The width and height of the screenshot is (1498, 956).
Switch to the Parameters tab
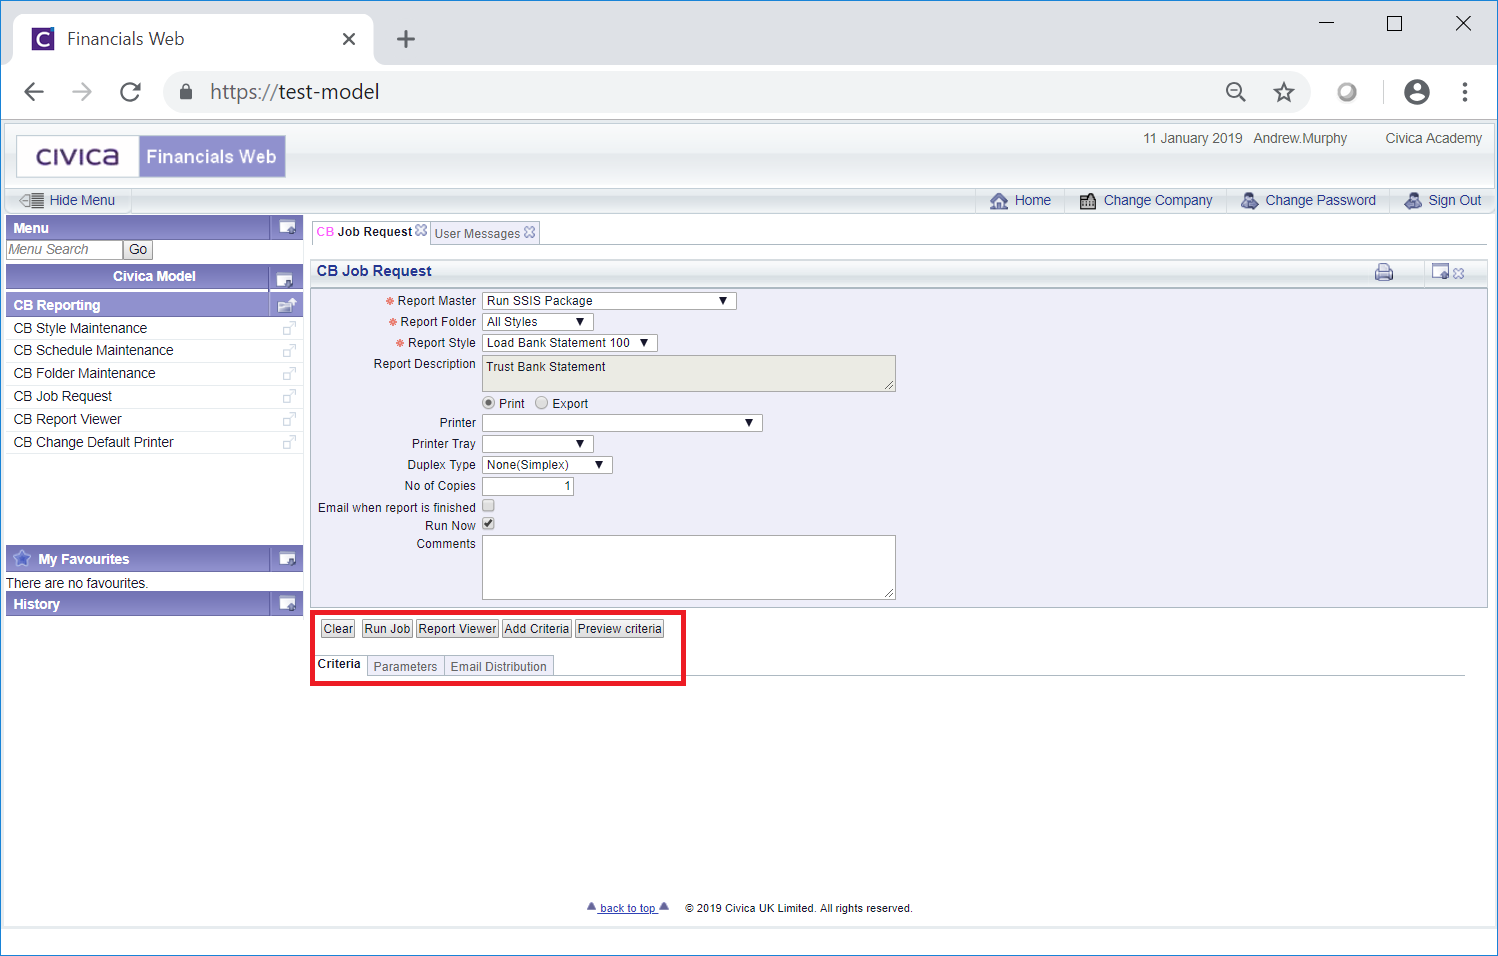(x=405, y=667)
